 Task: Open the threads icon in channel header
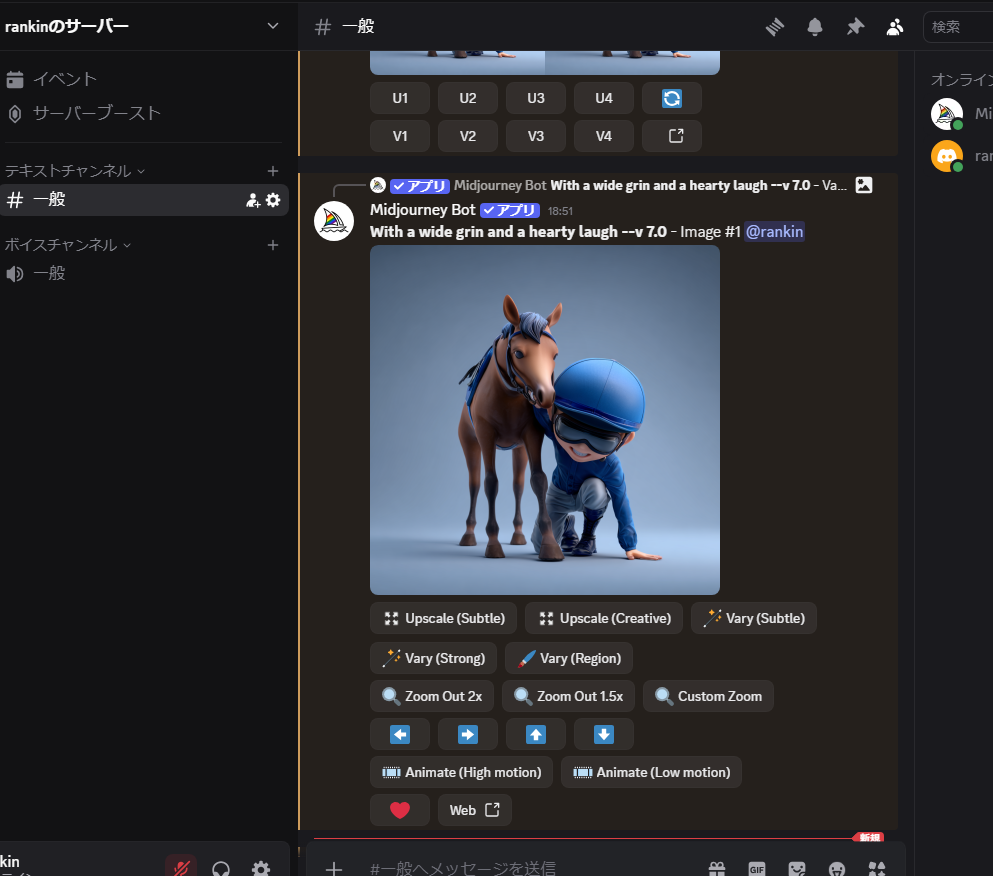[x=775, y=27]
